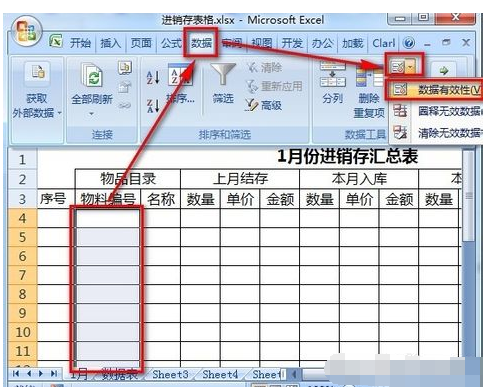
Task: Sort descending Z to A
Action: (x=153, y=105)
